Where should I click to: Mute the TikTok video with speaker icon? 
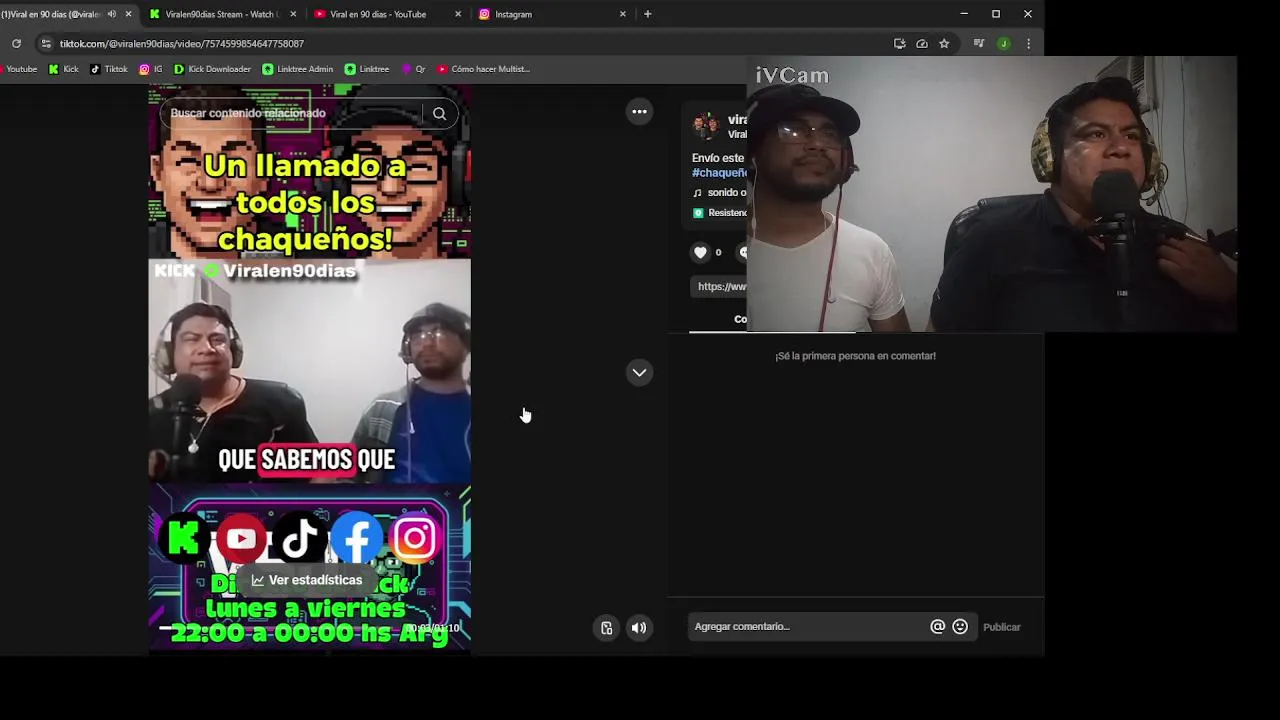click(x=639, y=628)
